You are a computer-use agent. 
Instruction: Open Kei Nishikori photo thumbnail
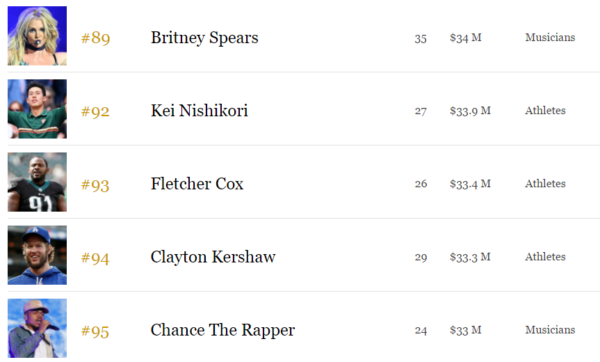37,109
